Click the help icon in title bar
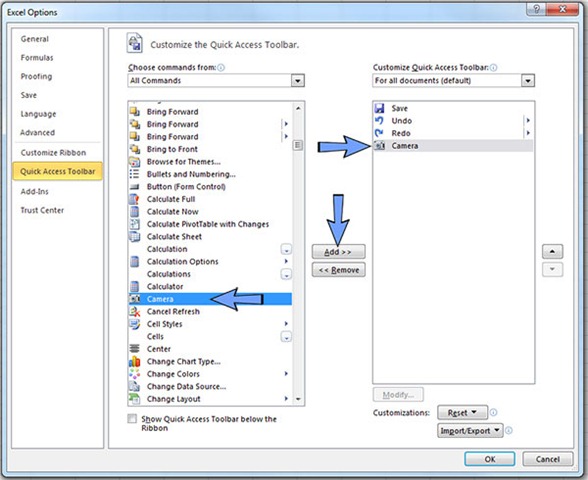Screen dimensions: 588x480 536,10
